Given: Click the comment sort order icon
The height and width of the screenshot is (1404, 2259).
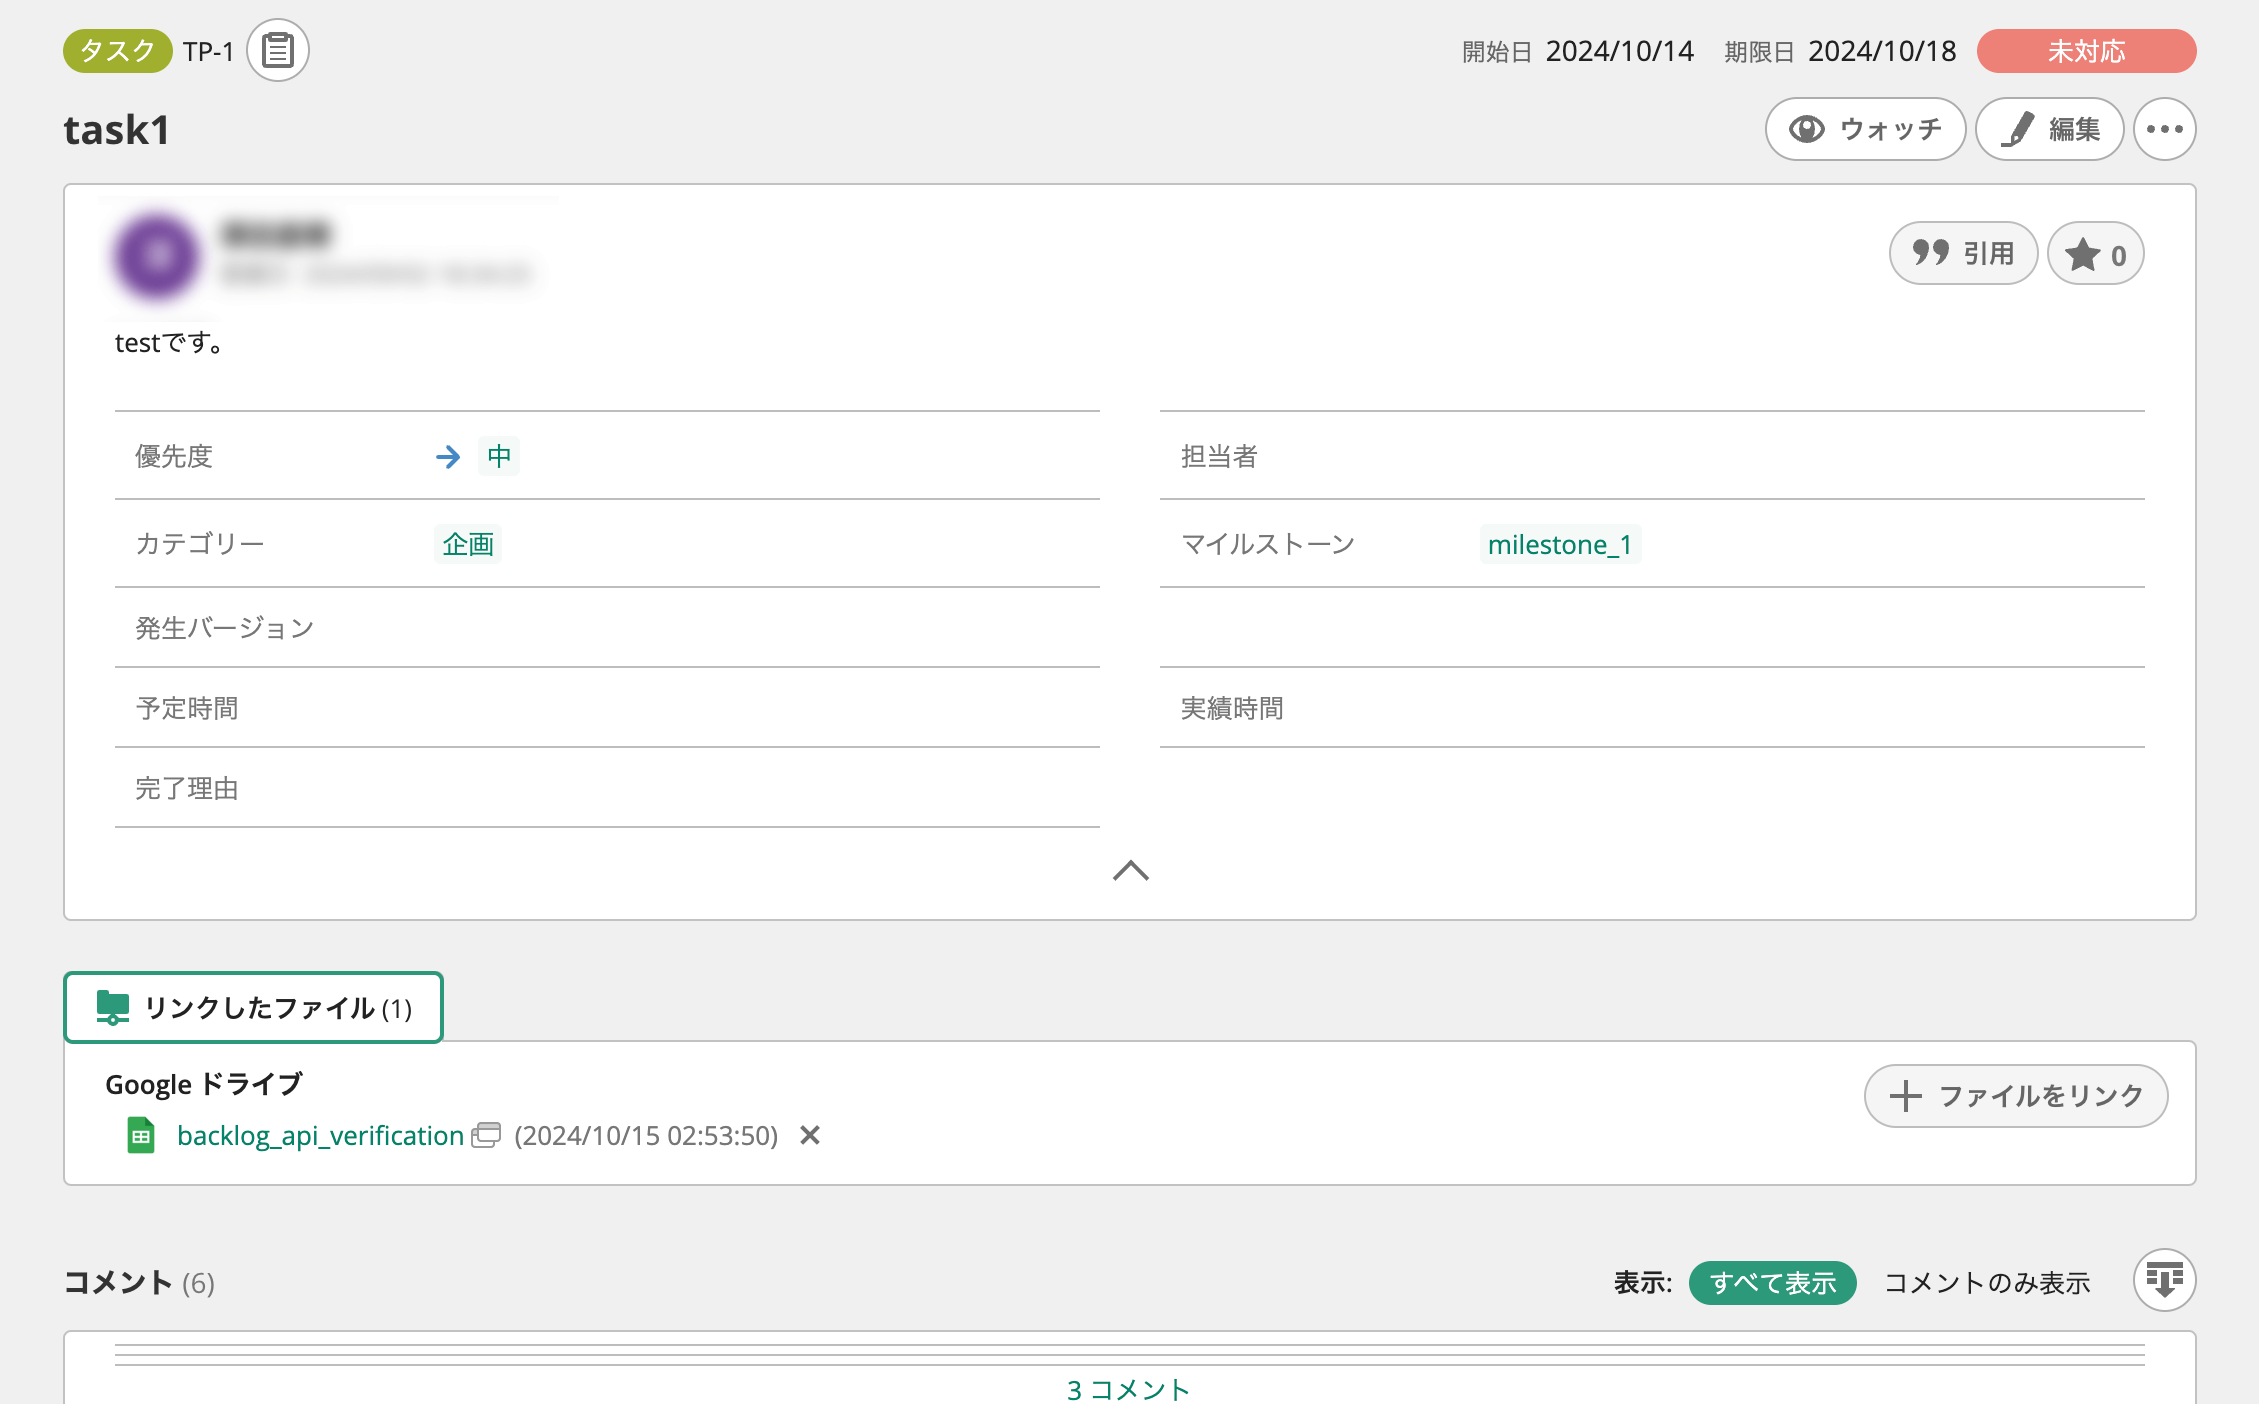Looking at the screenshot, I should pos(2164,1280).
